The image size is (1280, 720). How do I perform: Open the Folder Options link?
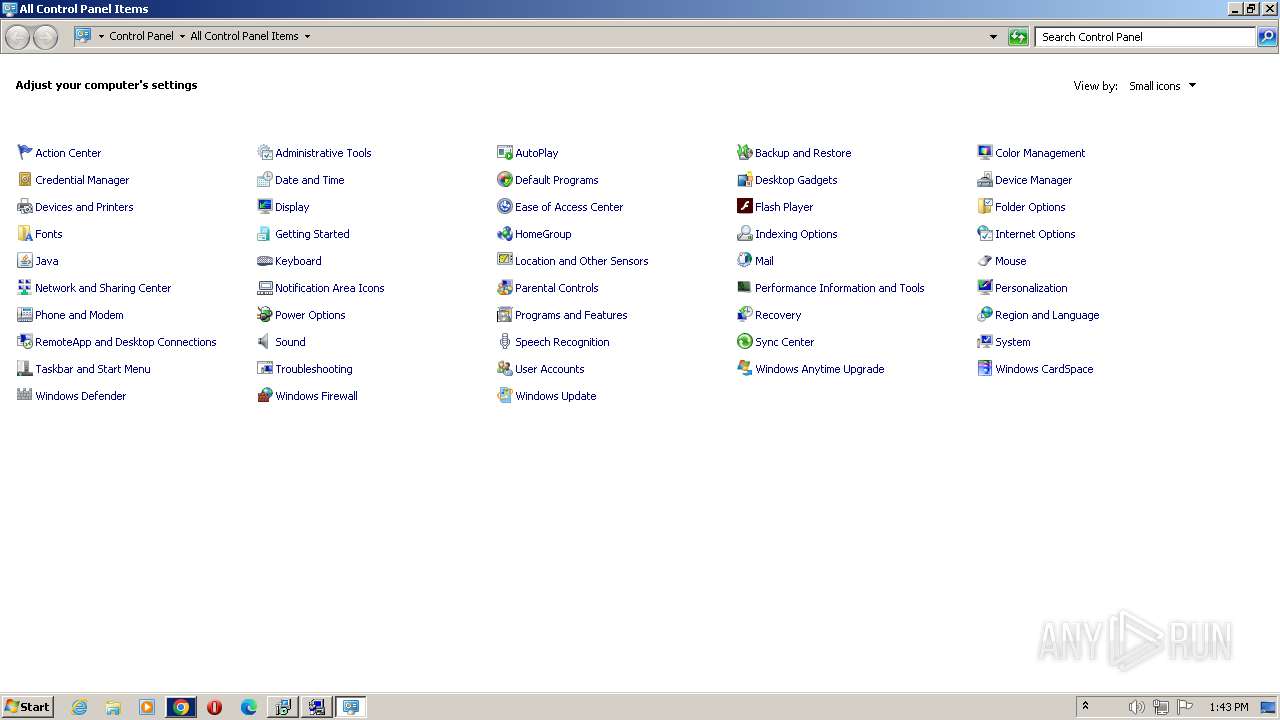click(1030, 207)
